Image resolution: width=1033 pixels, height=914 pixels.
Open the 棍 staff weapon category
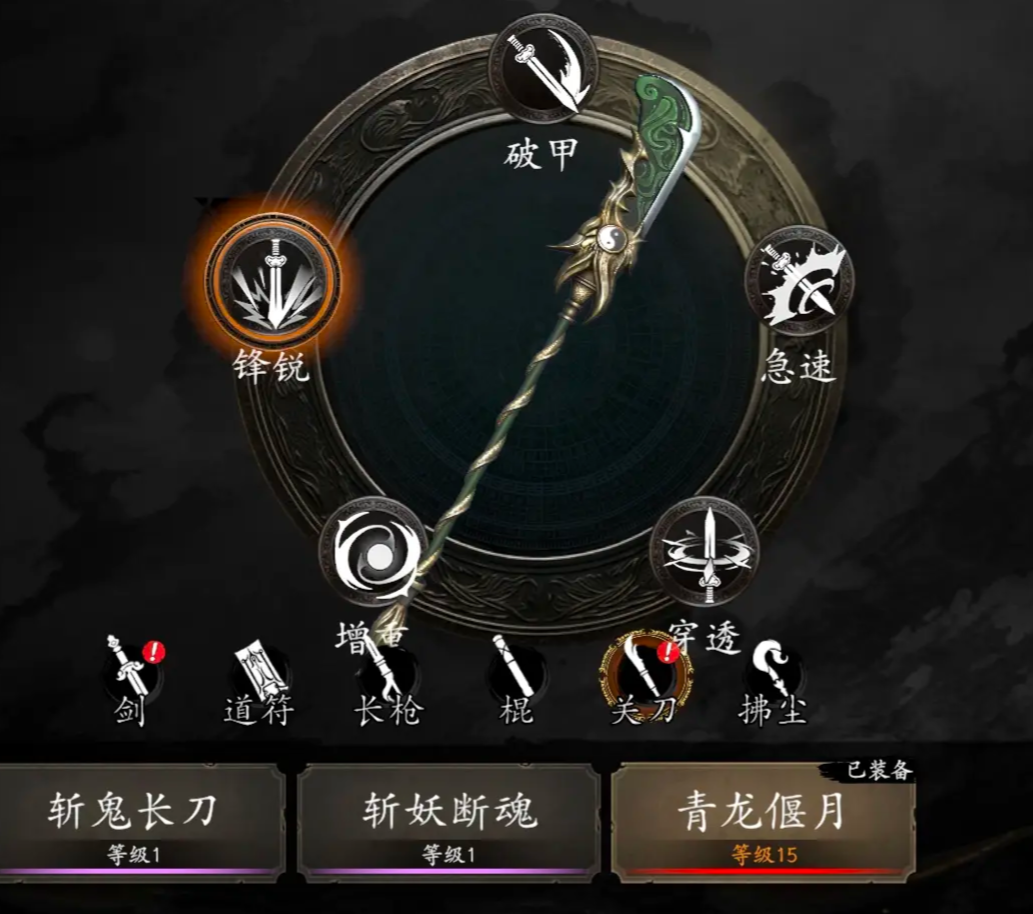[516, 681]
